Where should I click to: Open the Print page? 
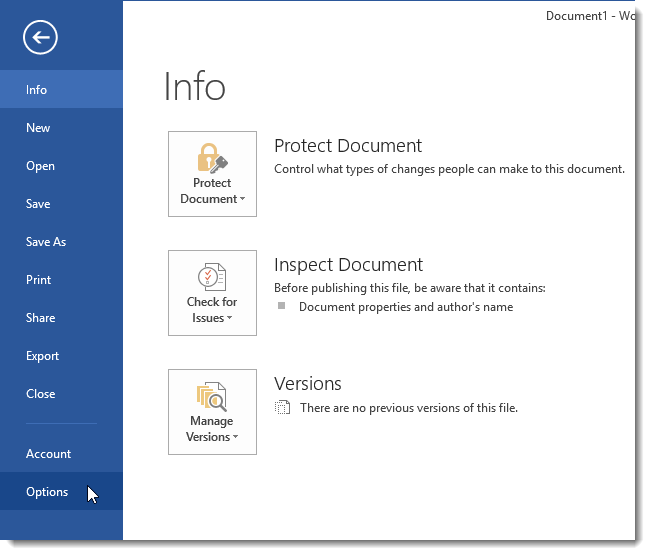(x=61, y=280)
